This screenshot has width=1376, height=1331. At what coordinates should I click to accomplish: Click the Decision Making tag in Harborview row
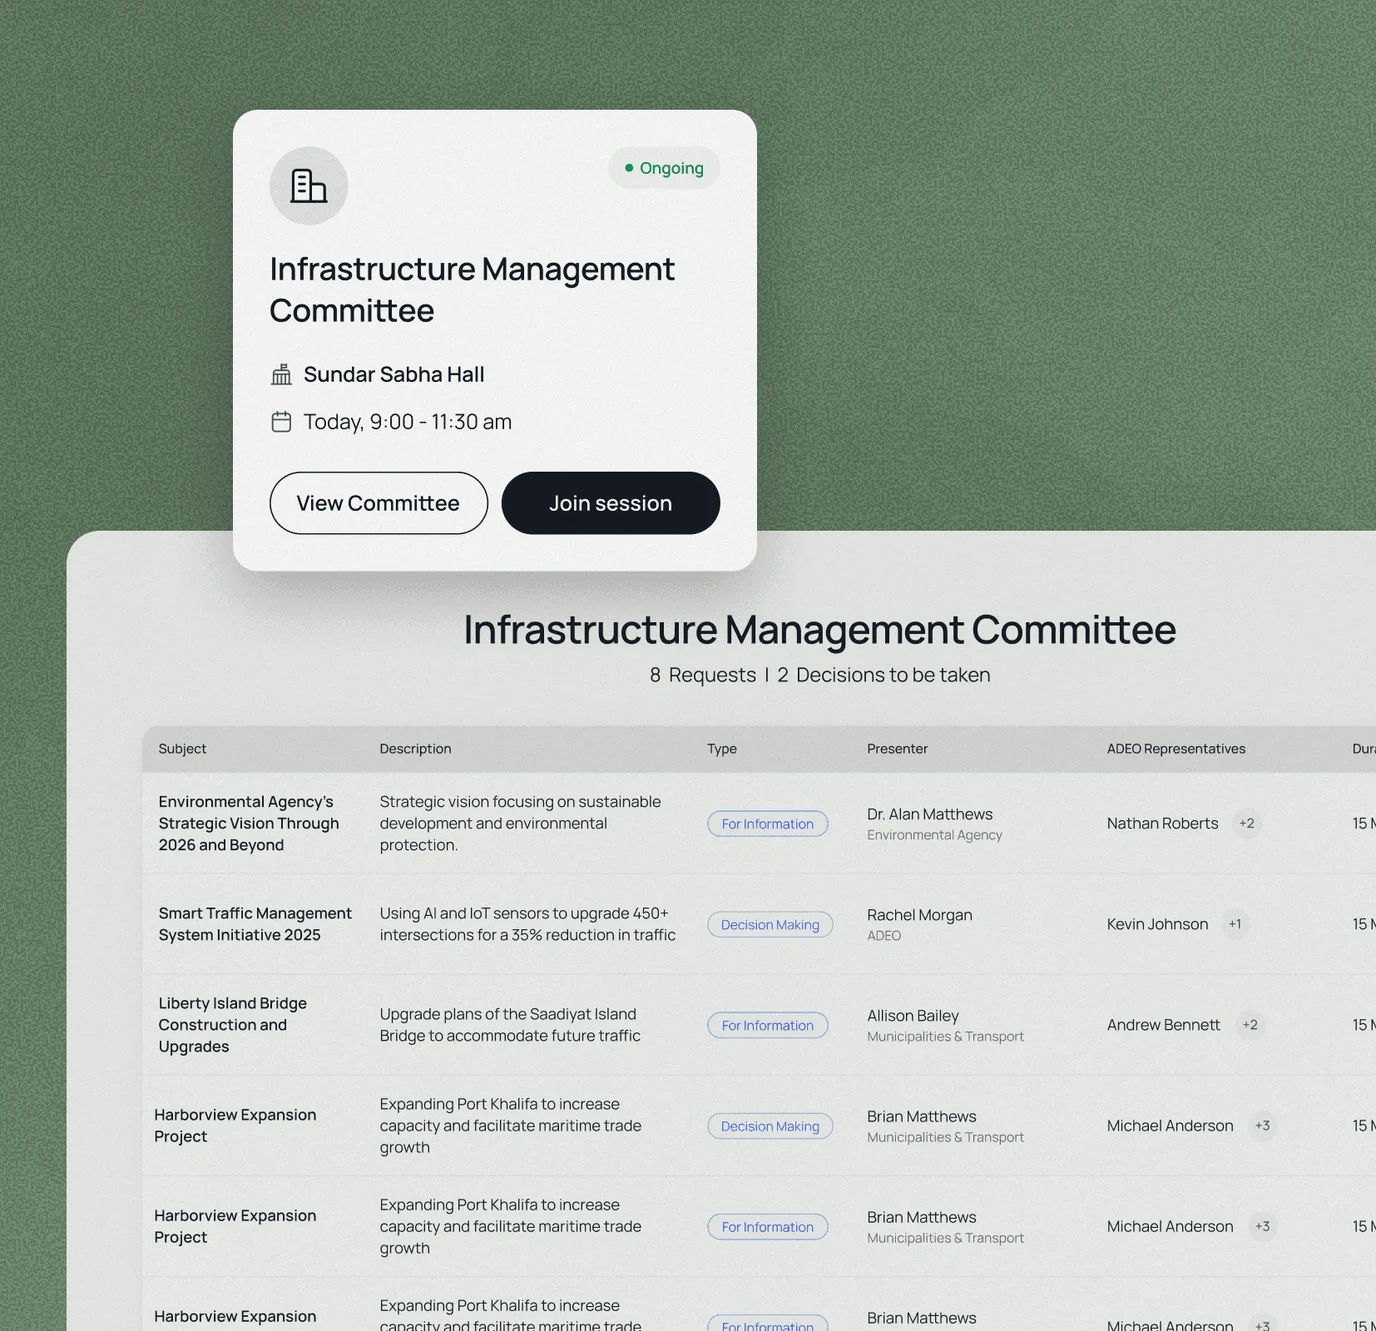(x=770, y=1126)
